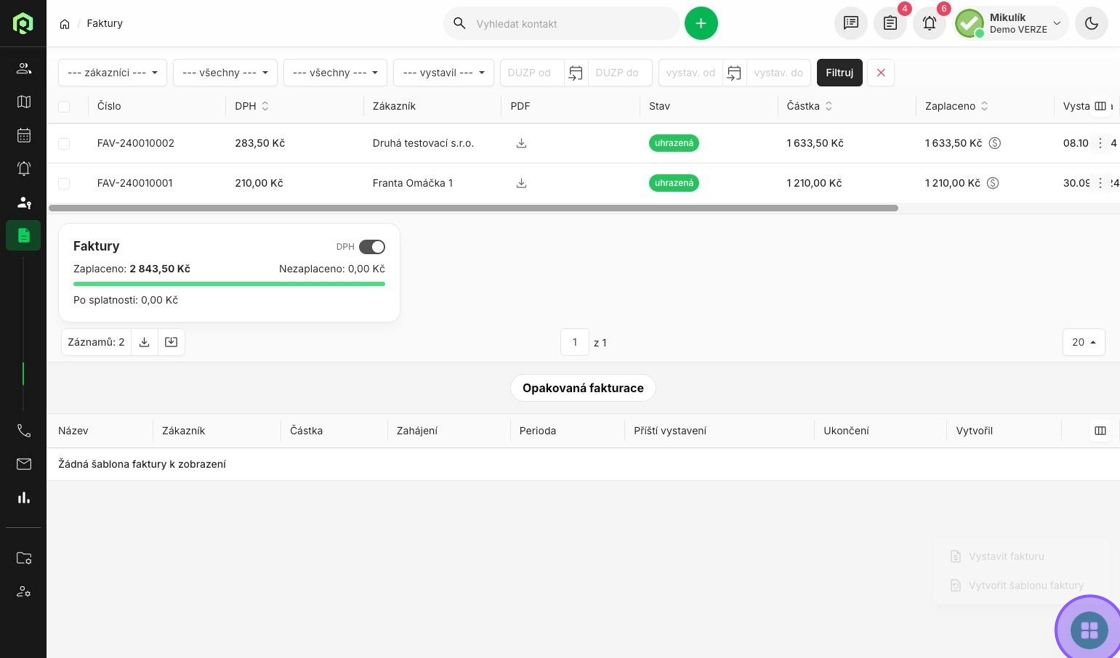The image size is (1120, 658).
Task: Click the horizontal scrollbar under invoices table
Action: [474, 208]
